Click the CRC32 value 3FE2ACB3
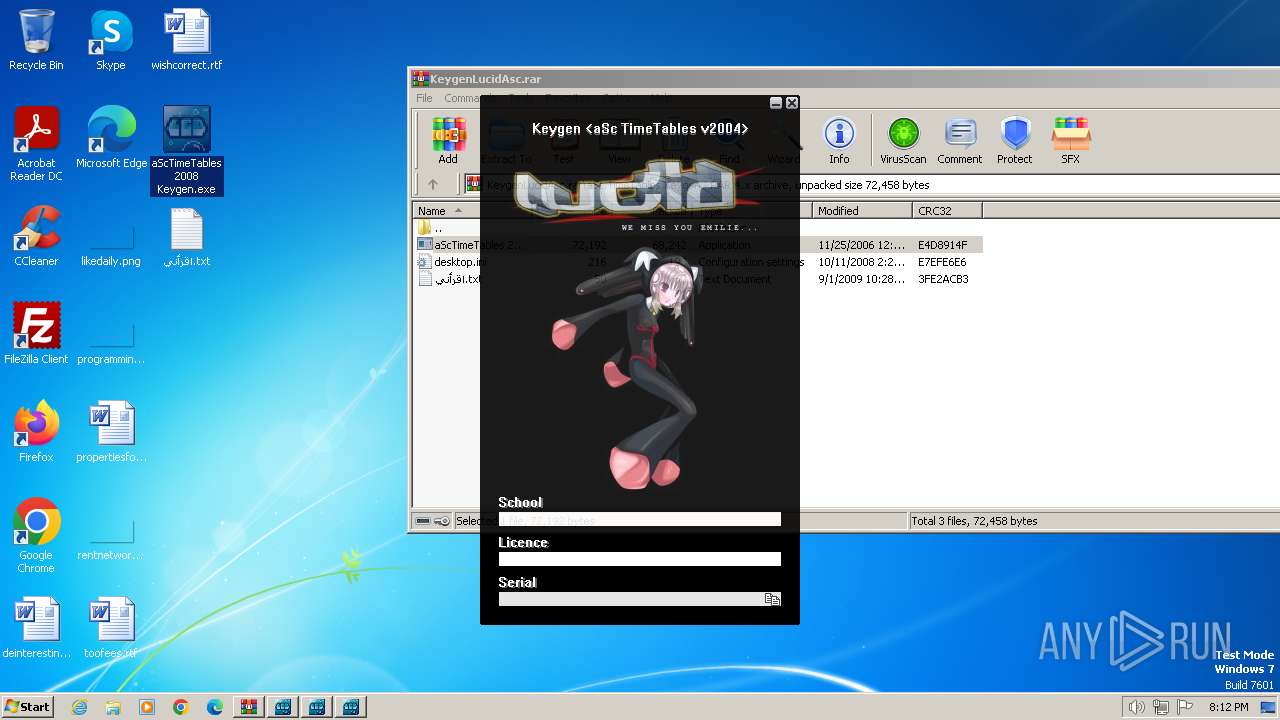The height and width of the screenshot is (720, 1280). click(943, 279)
